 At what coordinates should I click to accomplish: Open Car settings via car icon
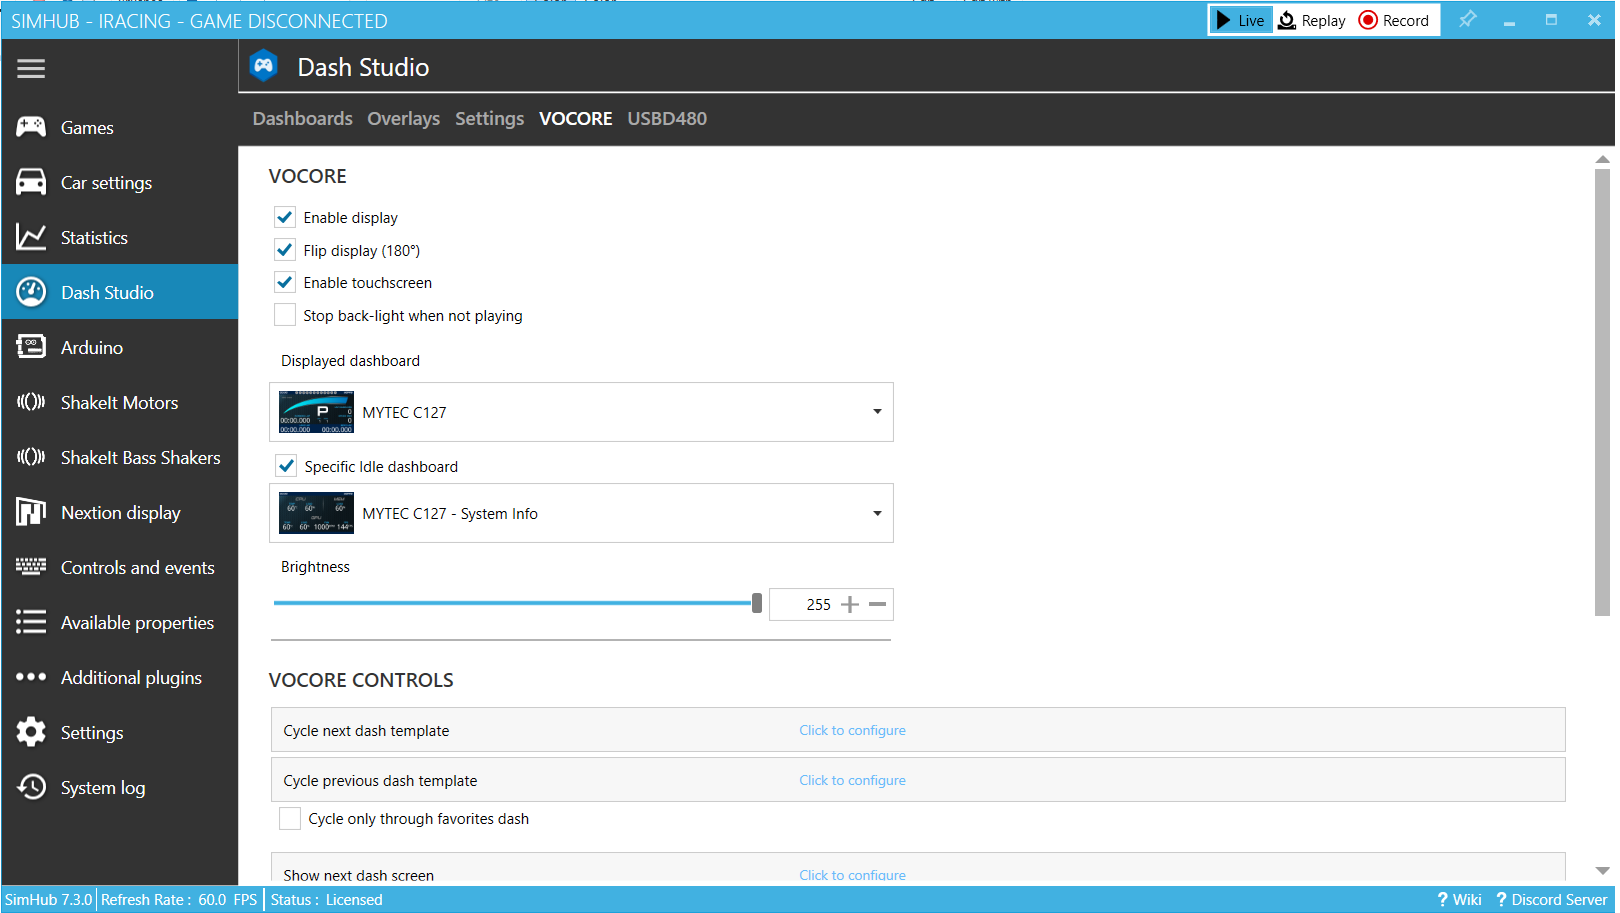[x=31, y=182]
